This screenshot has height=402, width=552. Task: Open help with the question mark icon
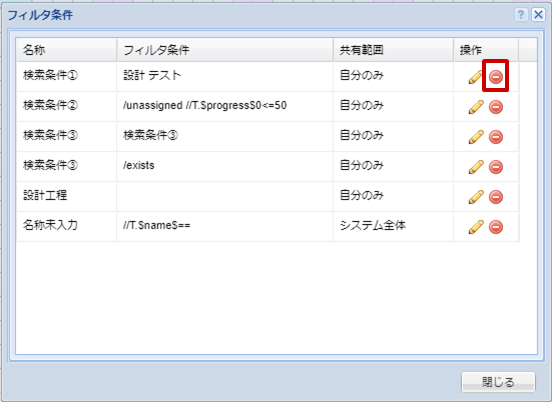tap(521, 15)
